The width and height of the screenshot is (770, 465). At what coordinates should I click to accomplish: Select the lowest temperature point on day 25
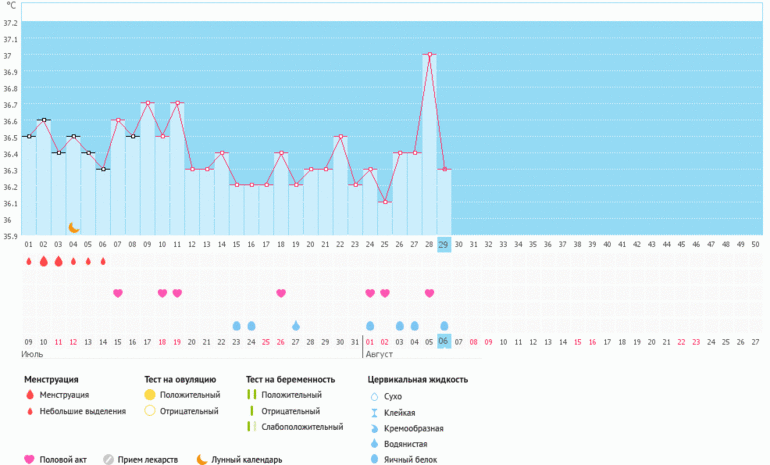click(385, 202)
